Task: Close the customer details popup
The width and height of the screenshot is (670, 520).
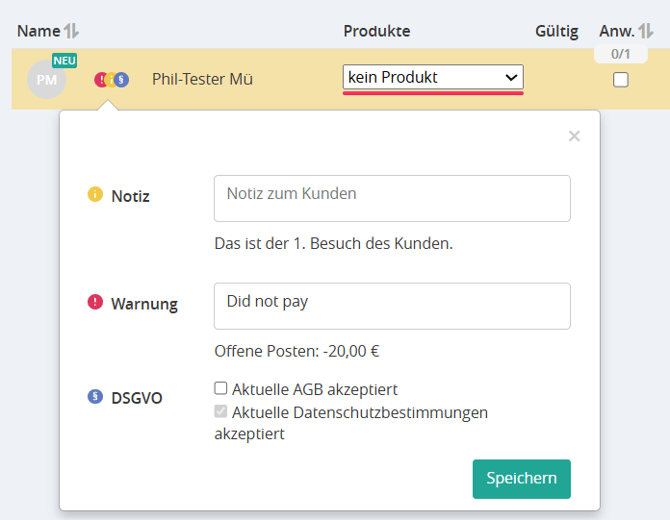Action: 574,136
